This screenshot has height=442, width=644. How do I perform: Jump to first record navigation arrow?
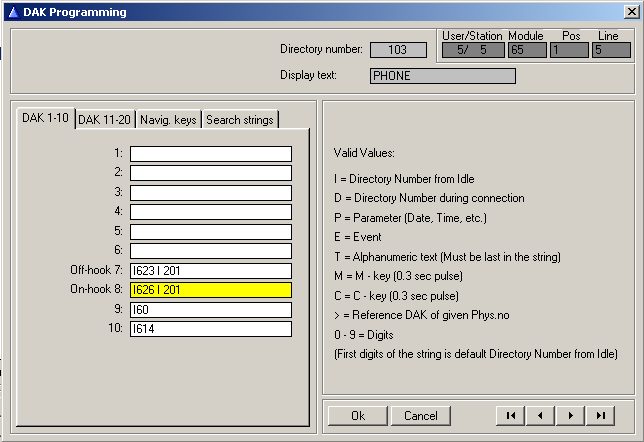(x=511, y=415)
